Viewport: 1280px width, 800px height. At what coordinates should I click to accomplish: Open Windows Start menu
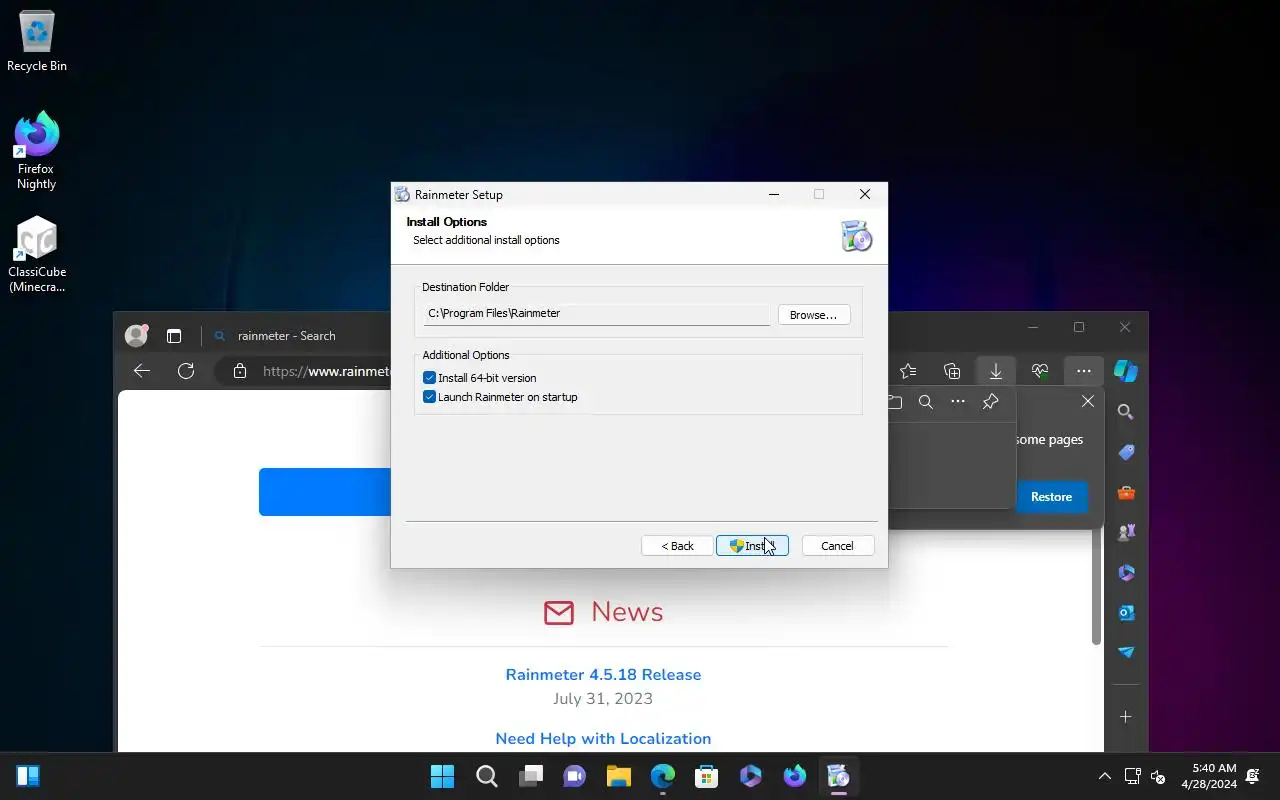pos(442,776)
